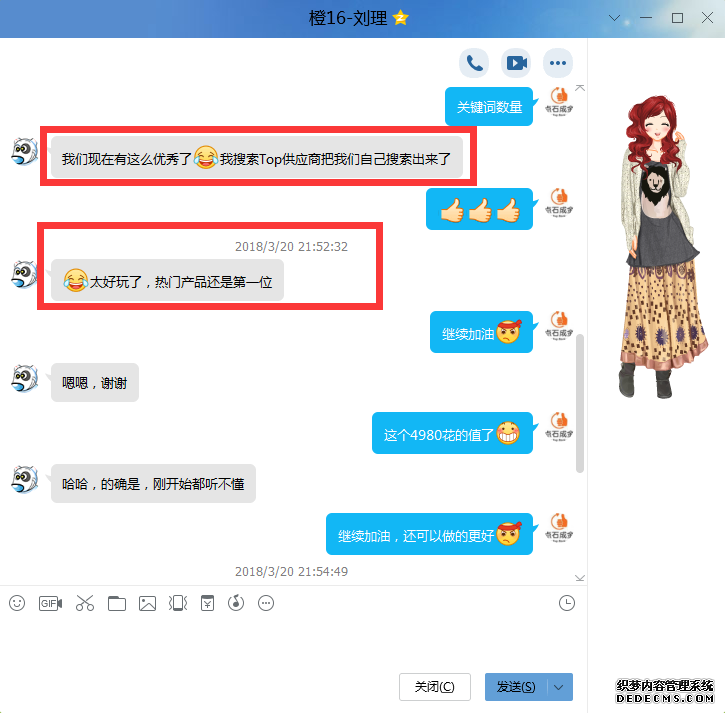Image resolution: width=725 pixels, height=713 pixels.
Task: Click the 这个4980花的值了 message bubble
Action: 452,433
